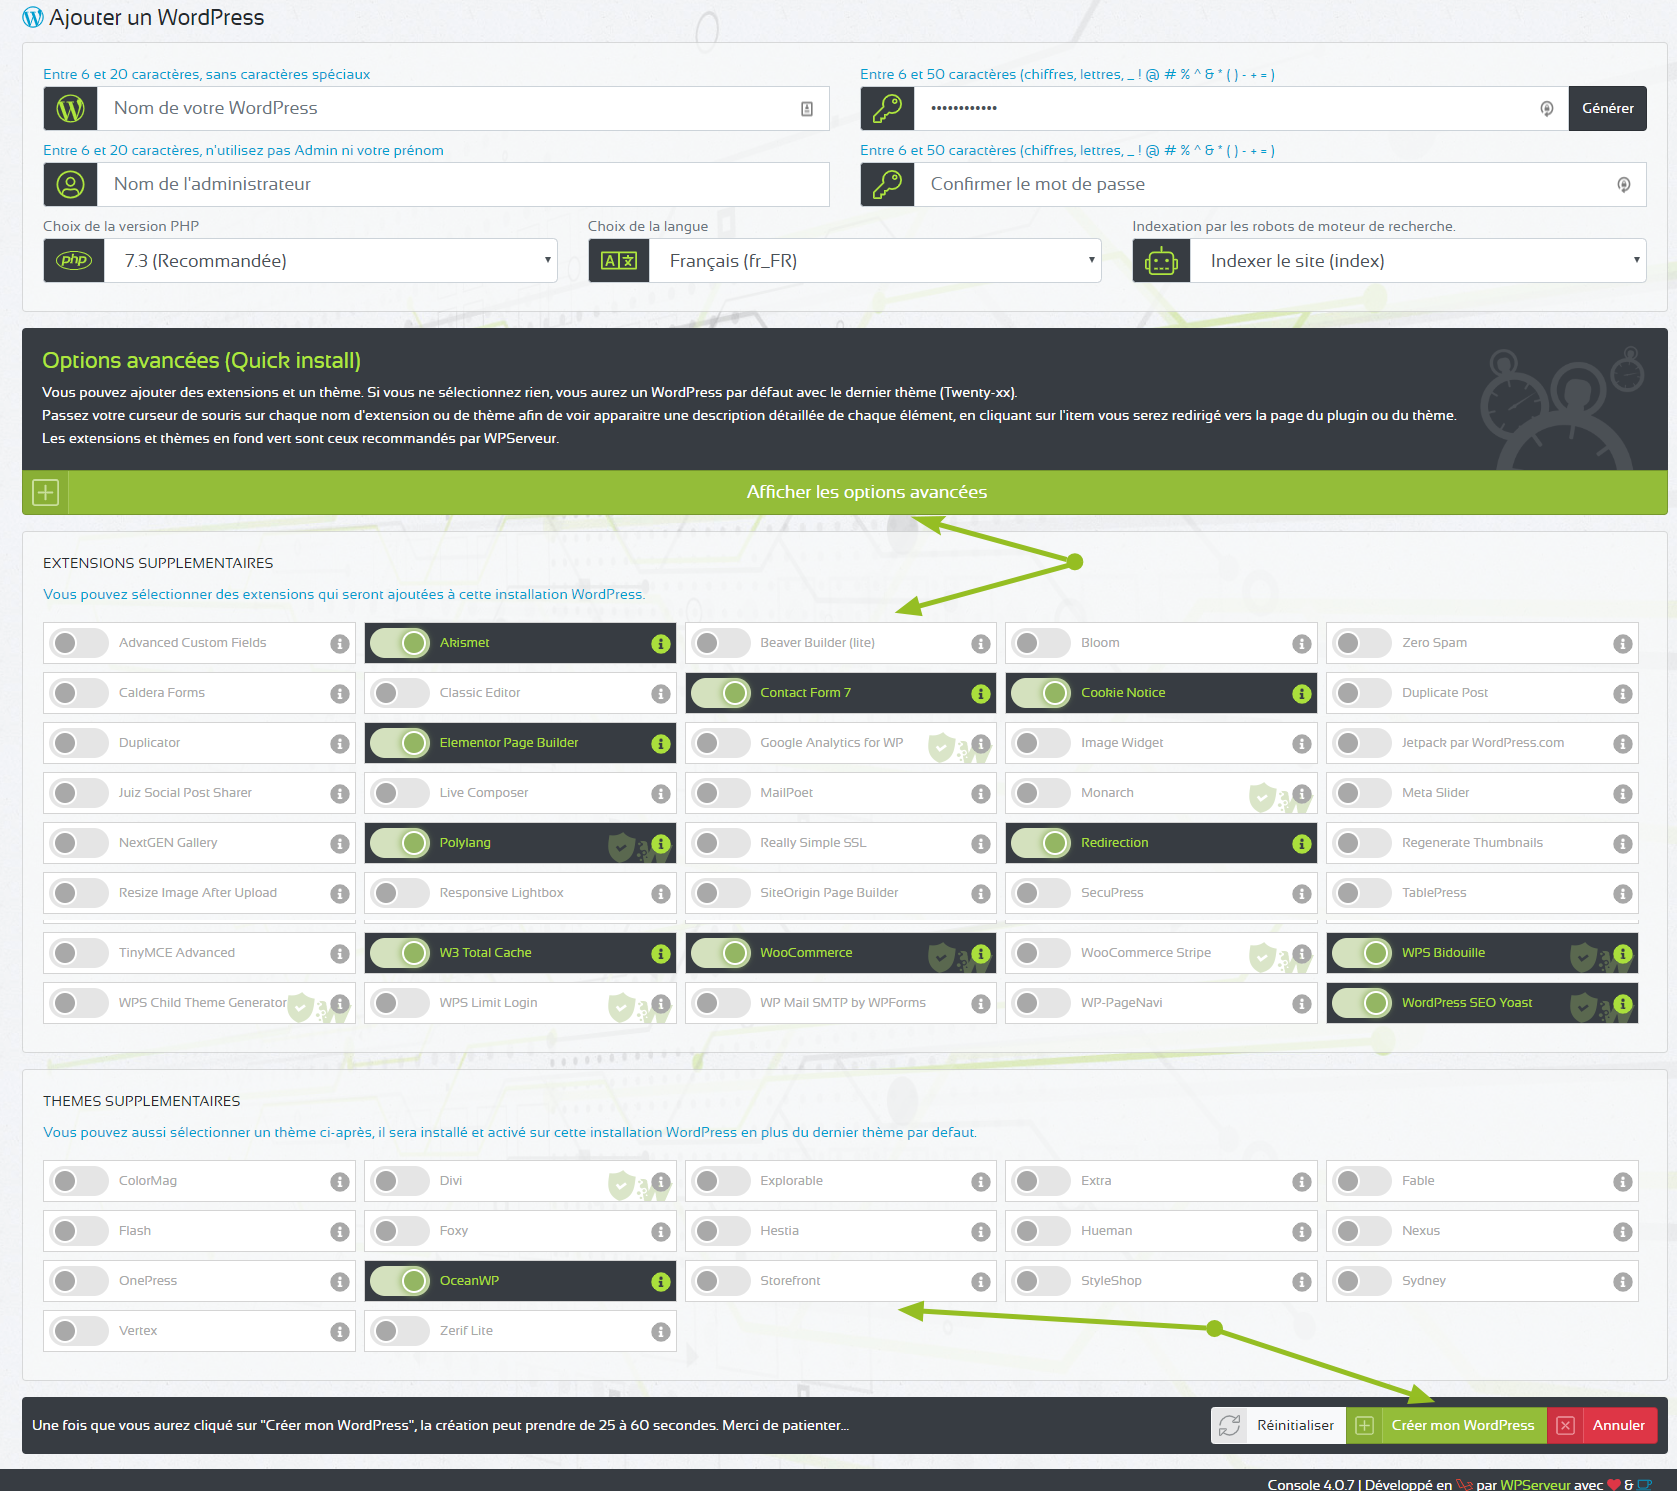Click info icon for Redirection extension
The width and height of the screenshot is (1677, 1491).
point(1301,844)
